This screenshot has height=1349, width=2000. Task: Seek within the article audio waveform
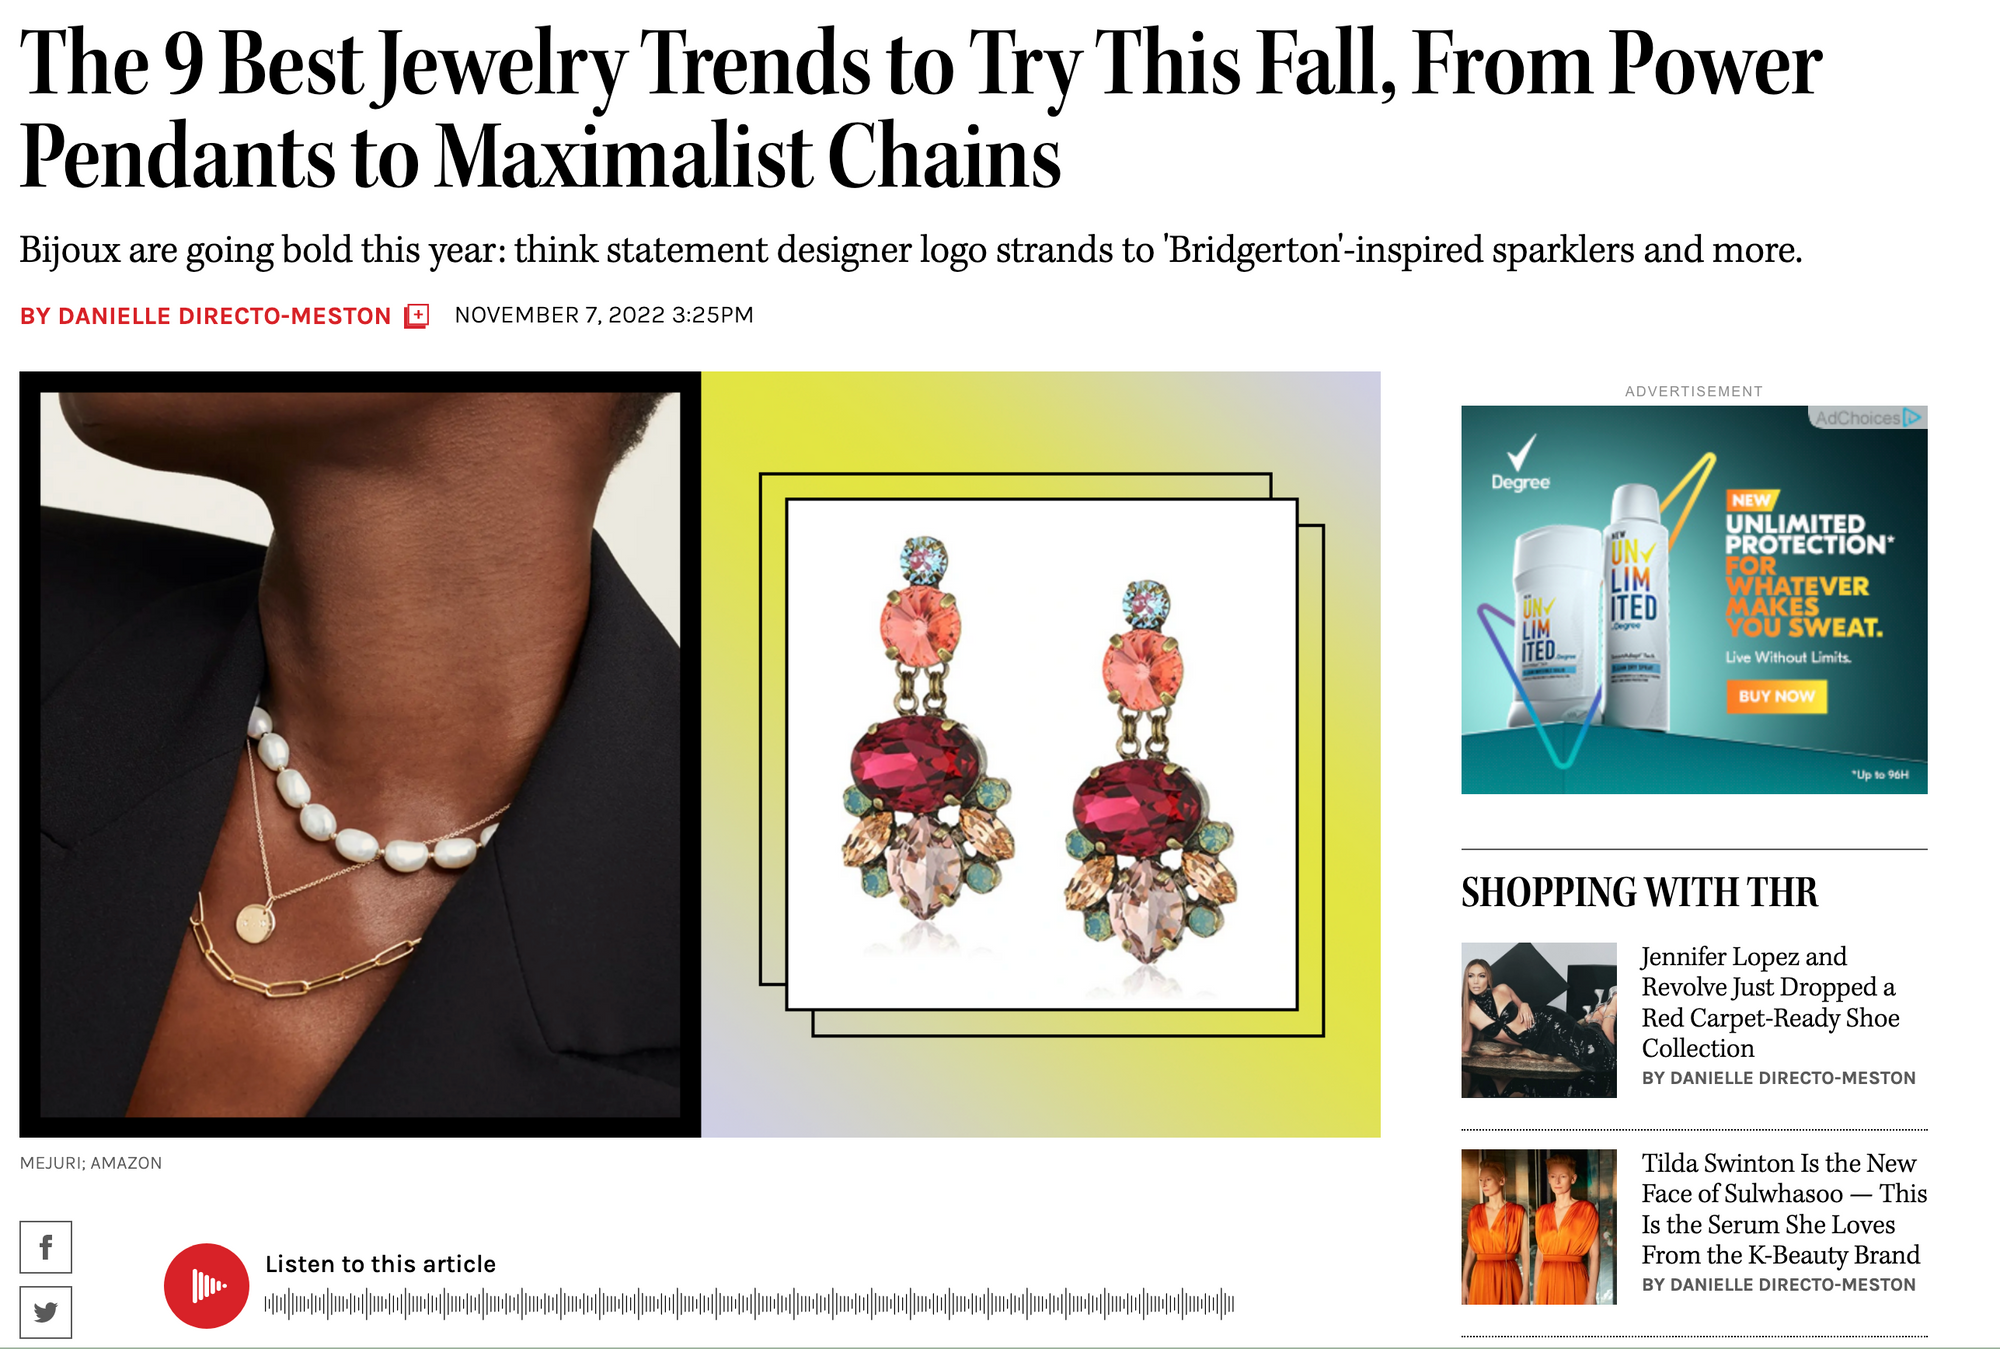pos(749,1304)
